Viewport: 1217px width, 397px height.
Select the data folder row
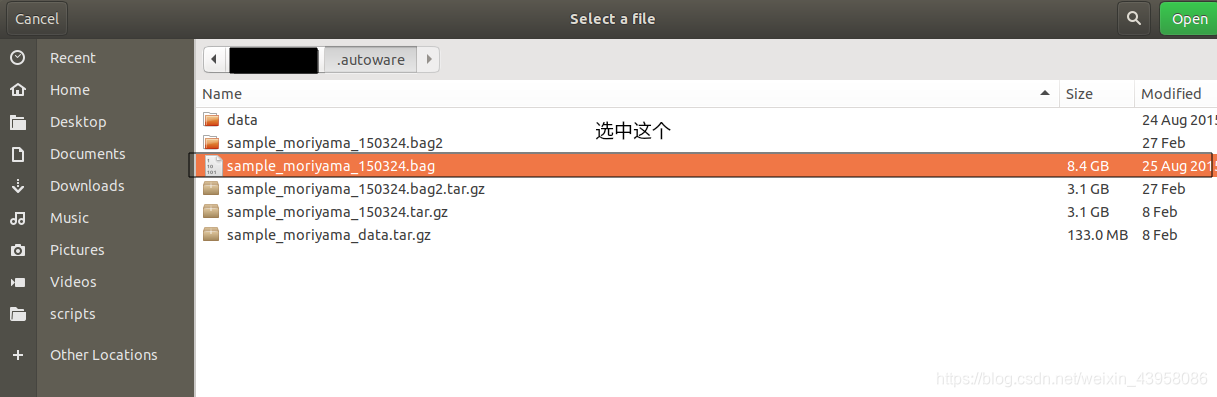coord(706,120)
